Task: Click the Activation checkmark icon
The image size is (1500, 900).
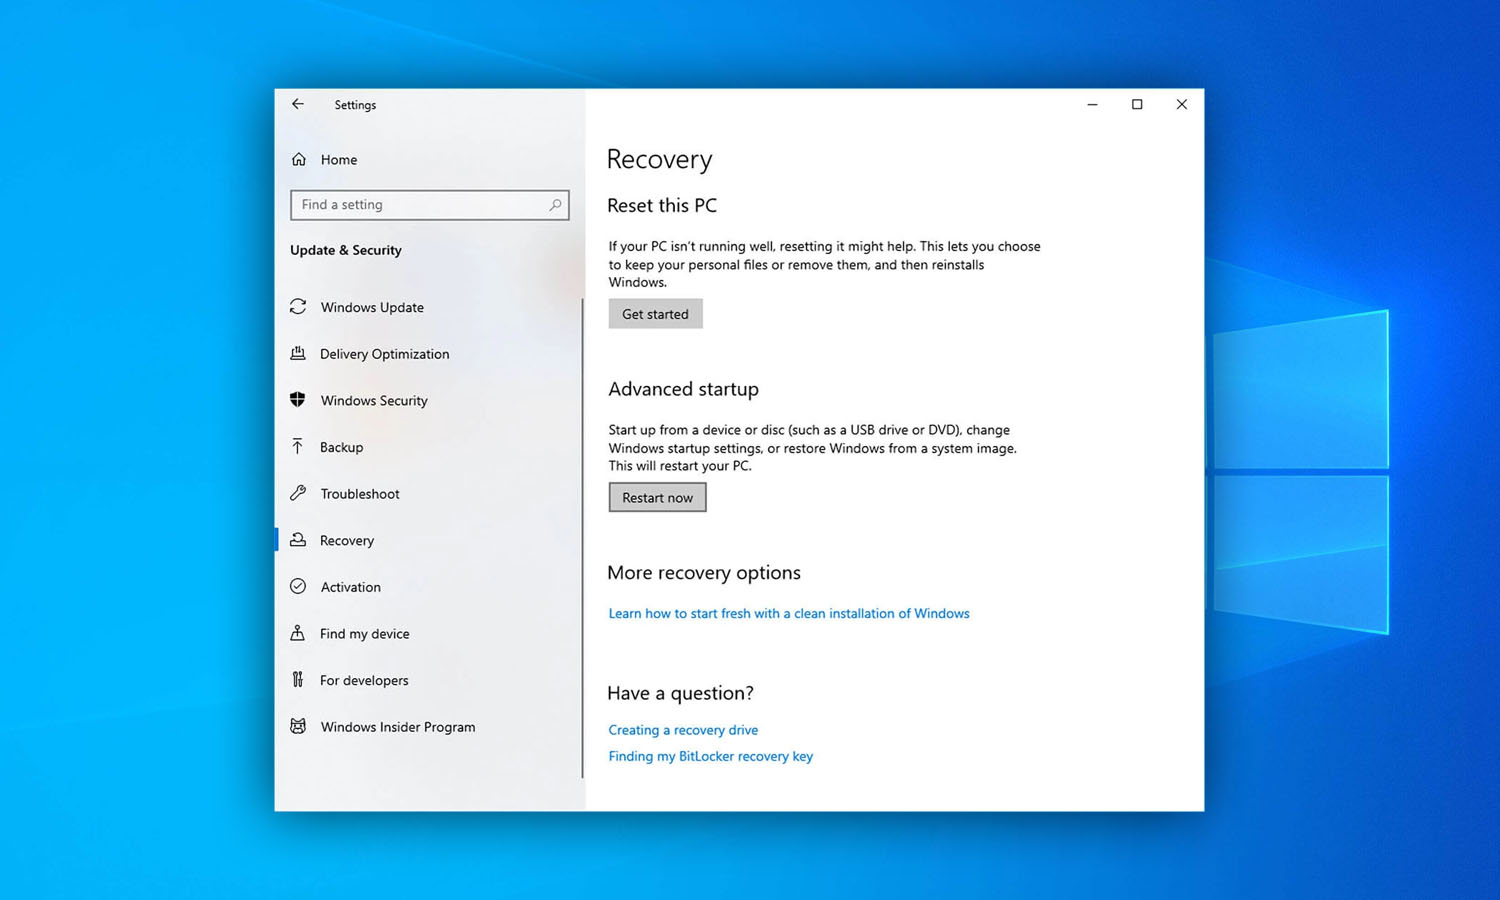Action: pyautogui.click(x=298, y=586)
